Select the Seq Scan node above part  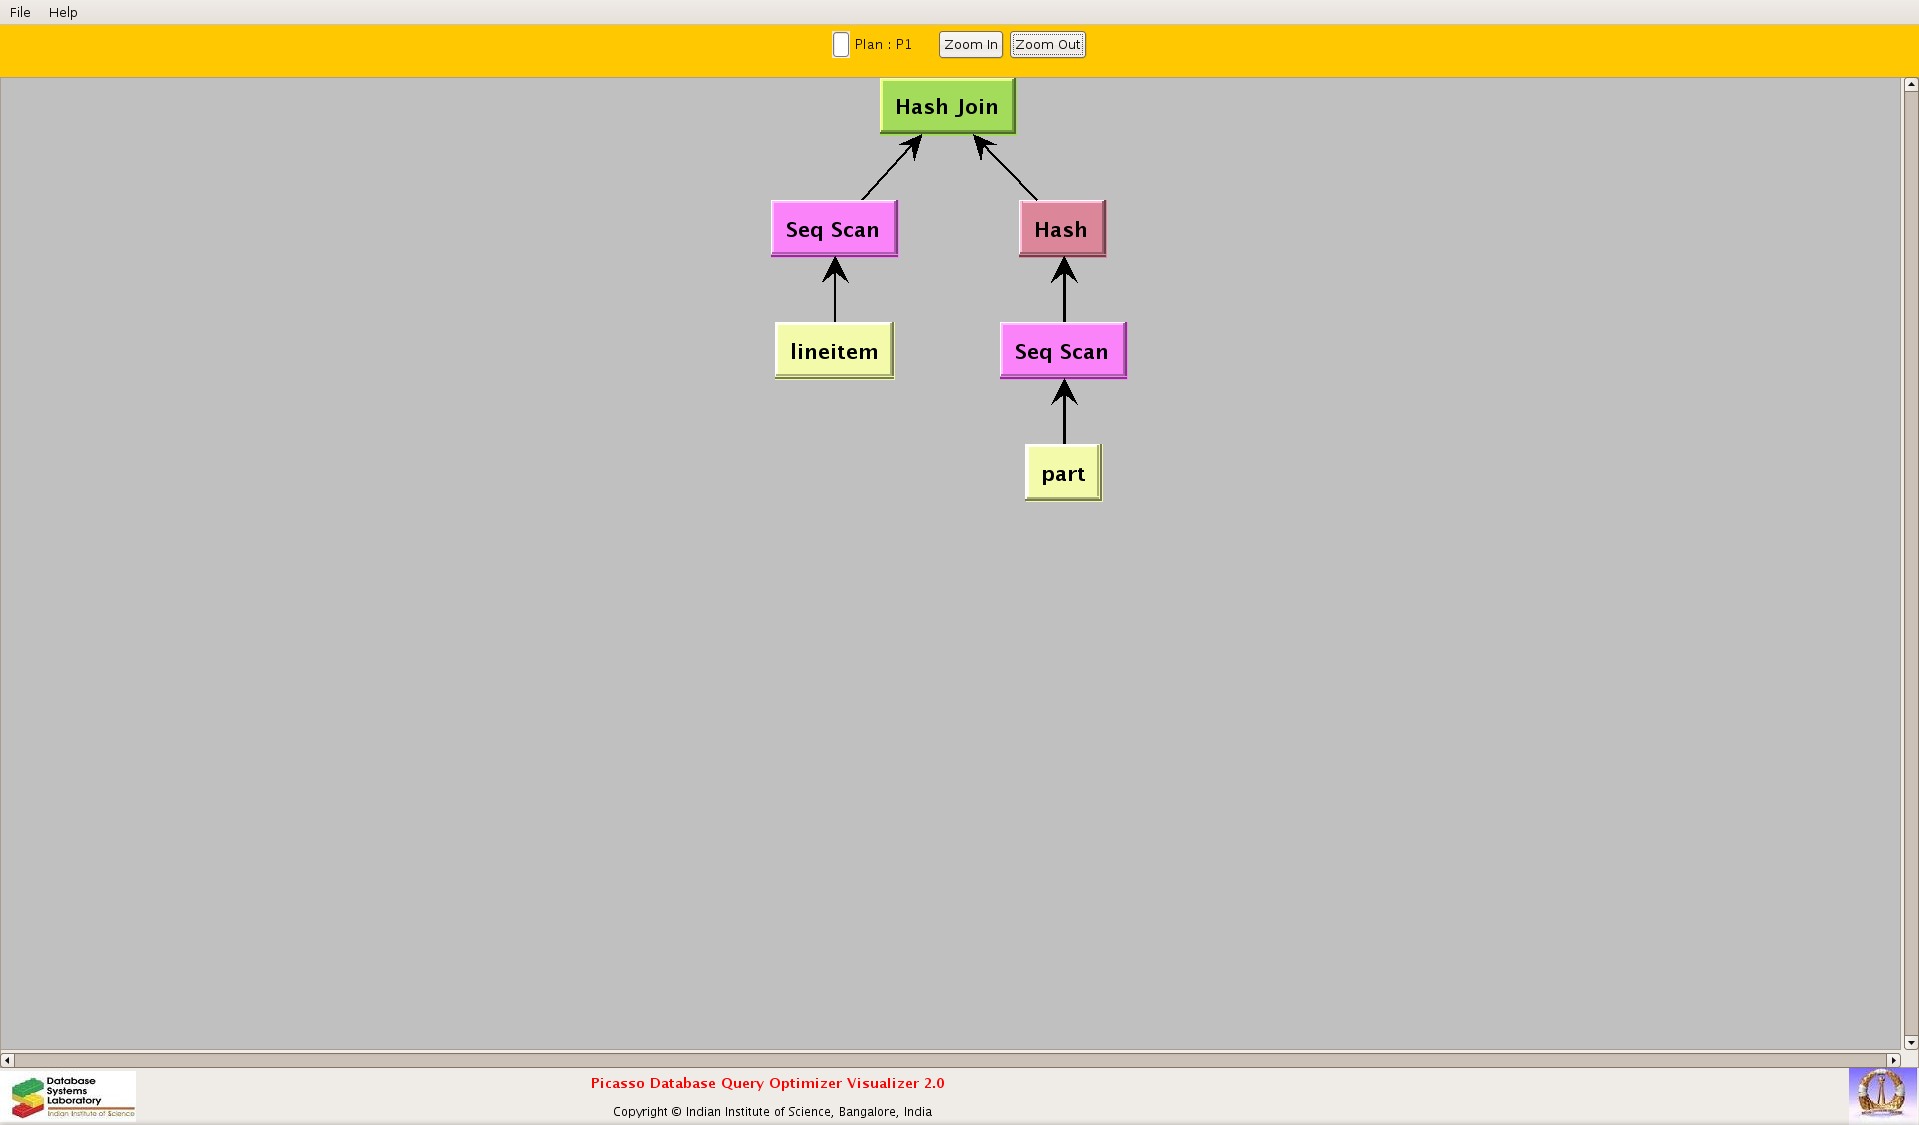click(1062, 351)
